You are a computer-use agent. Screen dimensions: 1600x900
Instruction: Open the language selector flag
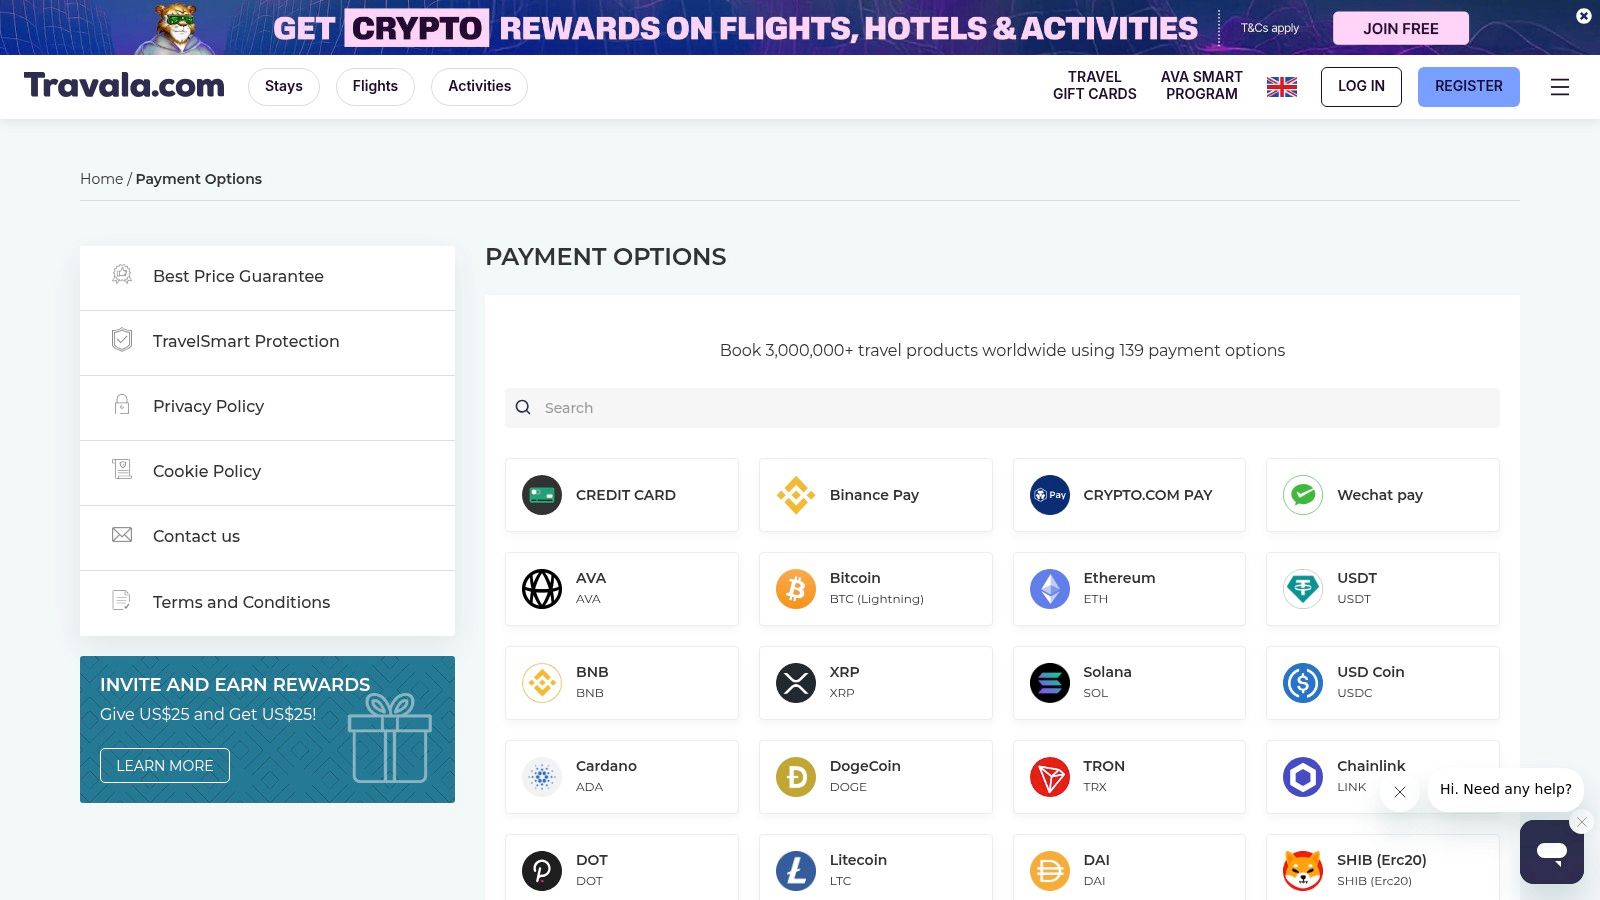[1281, 87]
